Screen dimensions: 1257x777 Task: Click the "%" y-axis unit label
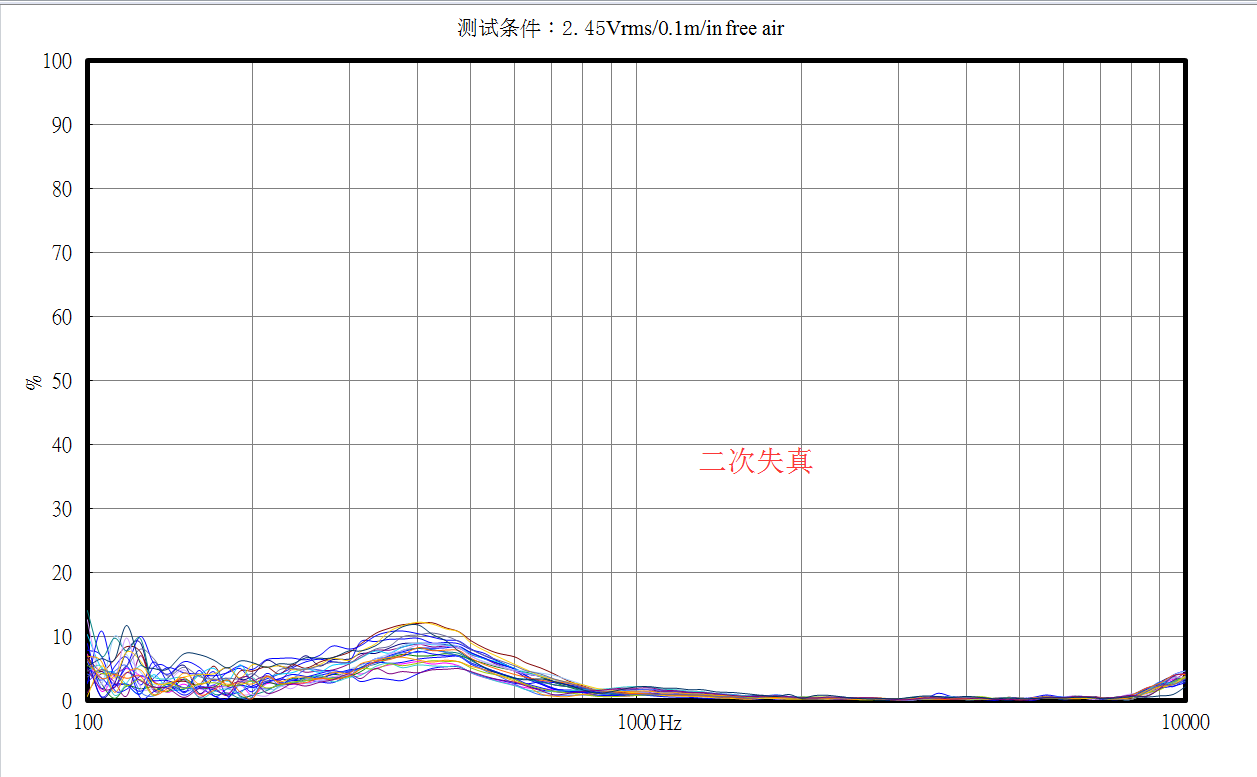(x=34, y=381)
